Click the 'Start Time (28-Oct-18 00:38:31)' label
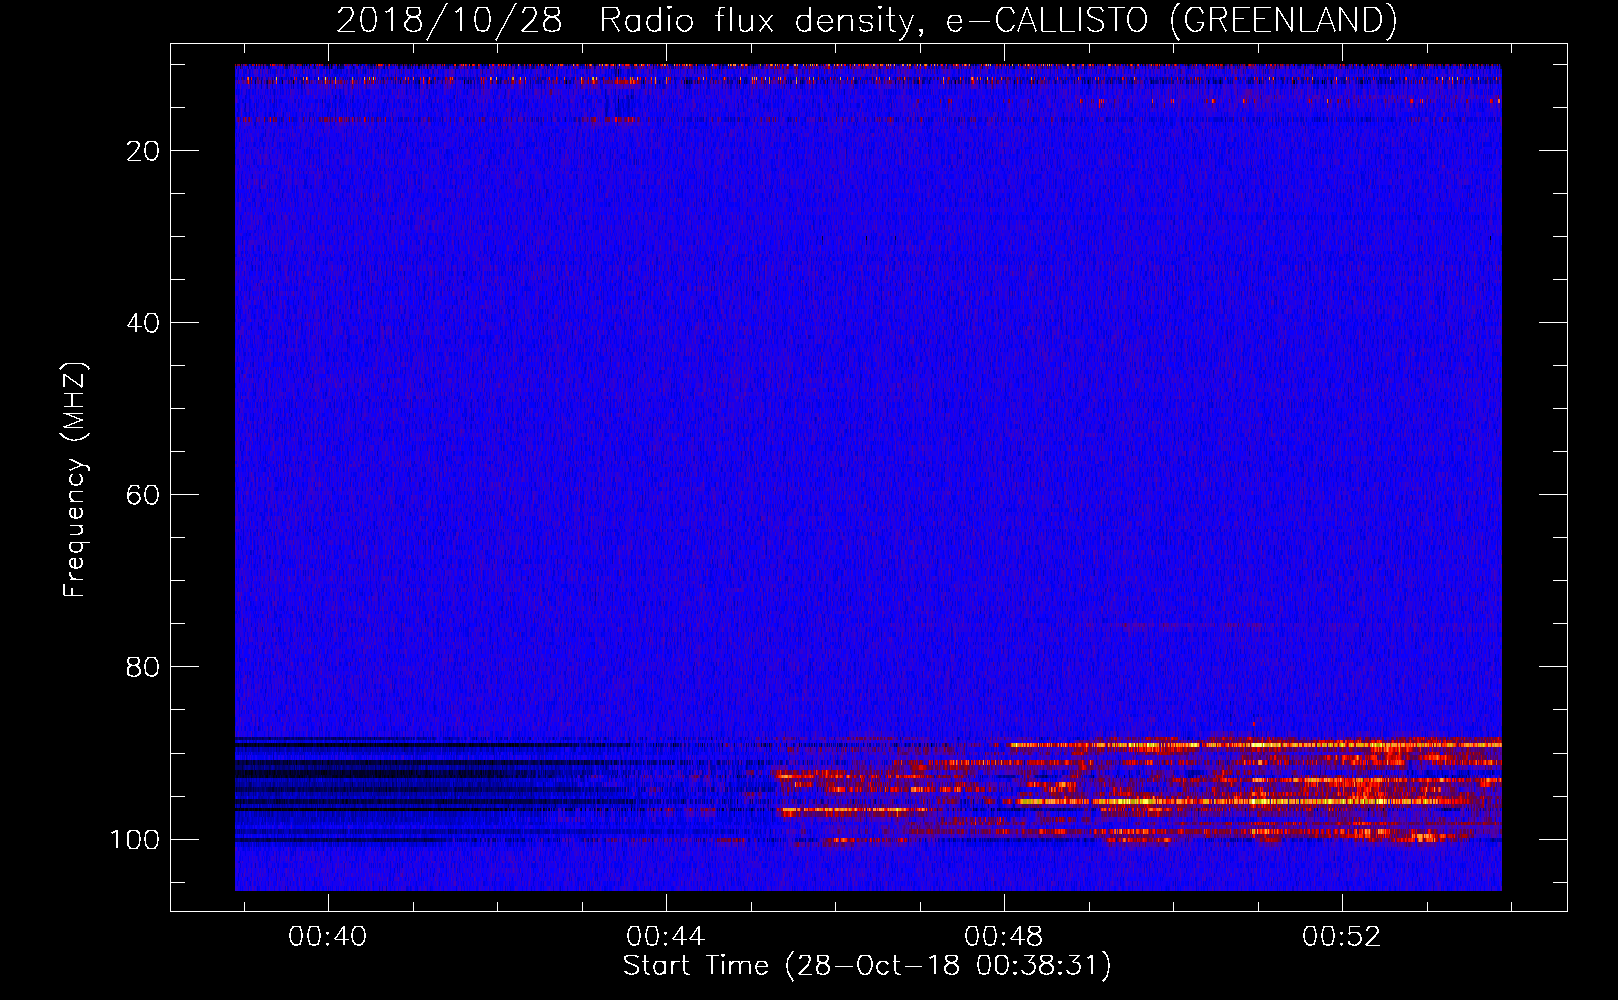Viewport: 1618px width, 1000px height. click(x=867, y=966)
